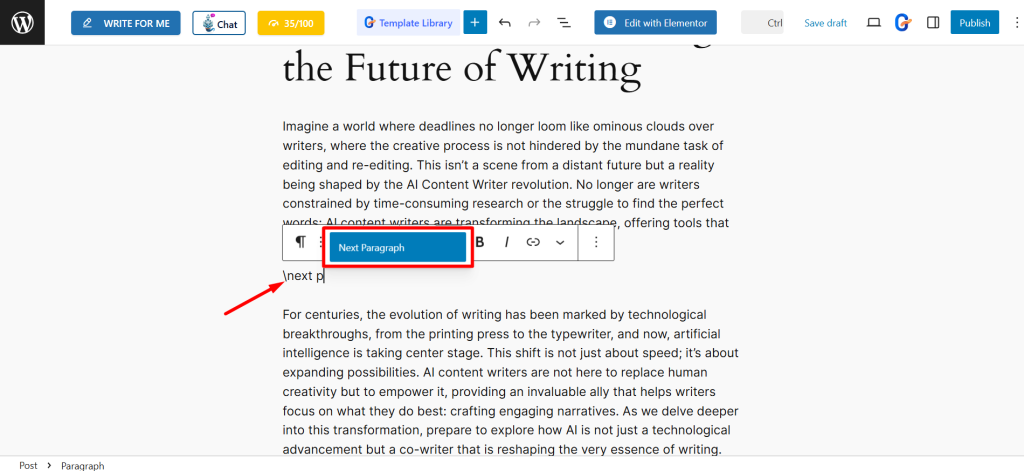Open block options three-dots menu
Image resolution: width=1024 pixels, height=471 pixels.
[x=596, y=242]
